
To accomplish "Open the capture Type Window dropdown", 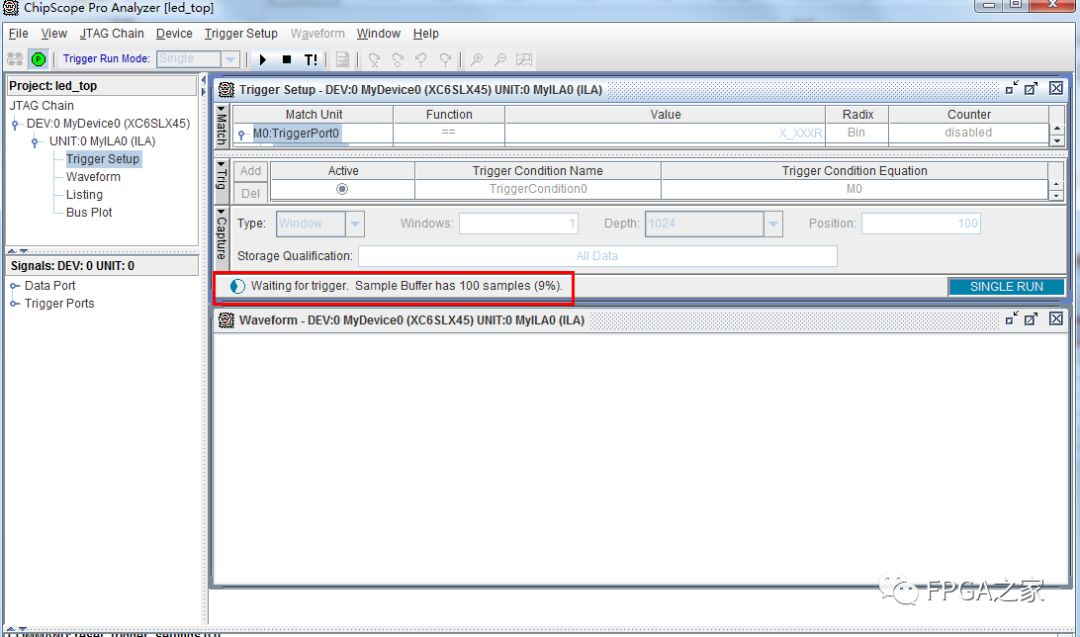I will pos(355,224).
